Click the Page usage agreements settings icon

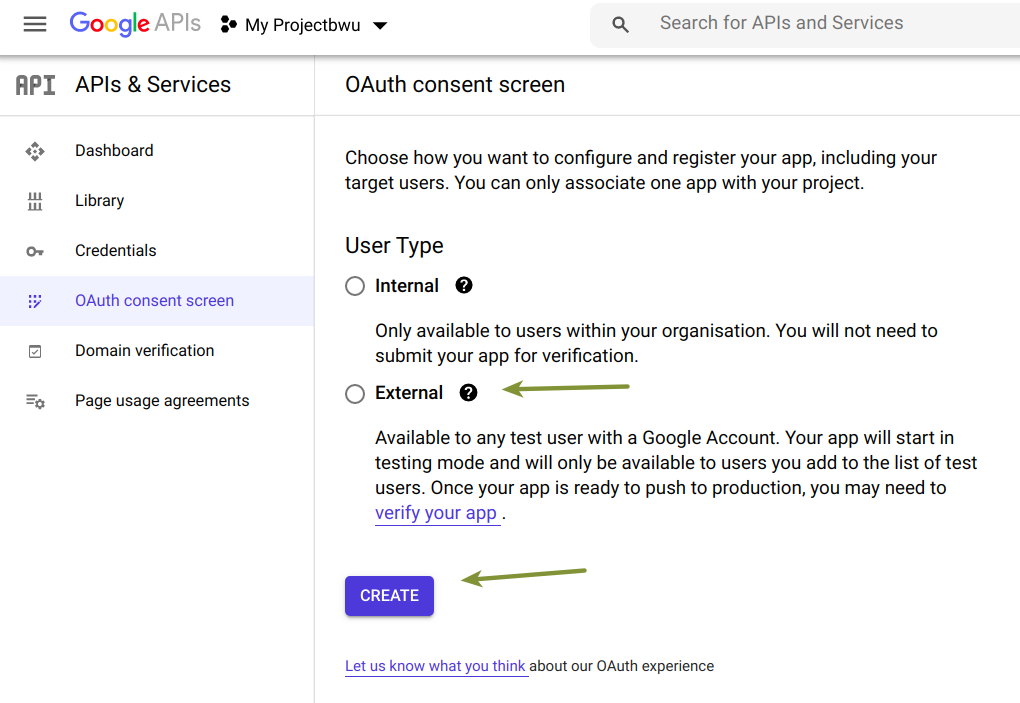click(x=35, y=401)
